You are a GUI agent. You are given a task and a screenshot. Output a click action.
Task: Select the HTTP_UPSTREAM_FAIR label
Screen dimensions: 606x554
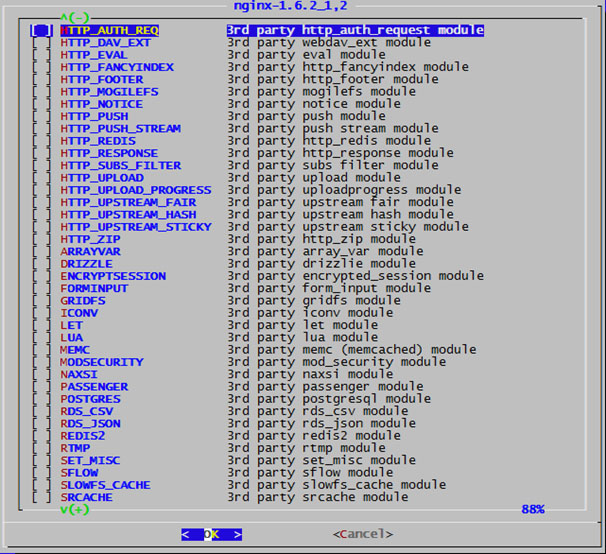[128, 203]
